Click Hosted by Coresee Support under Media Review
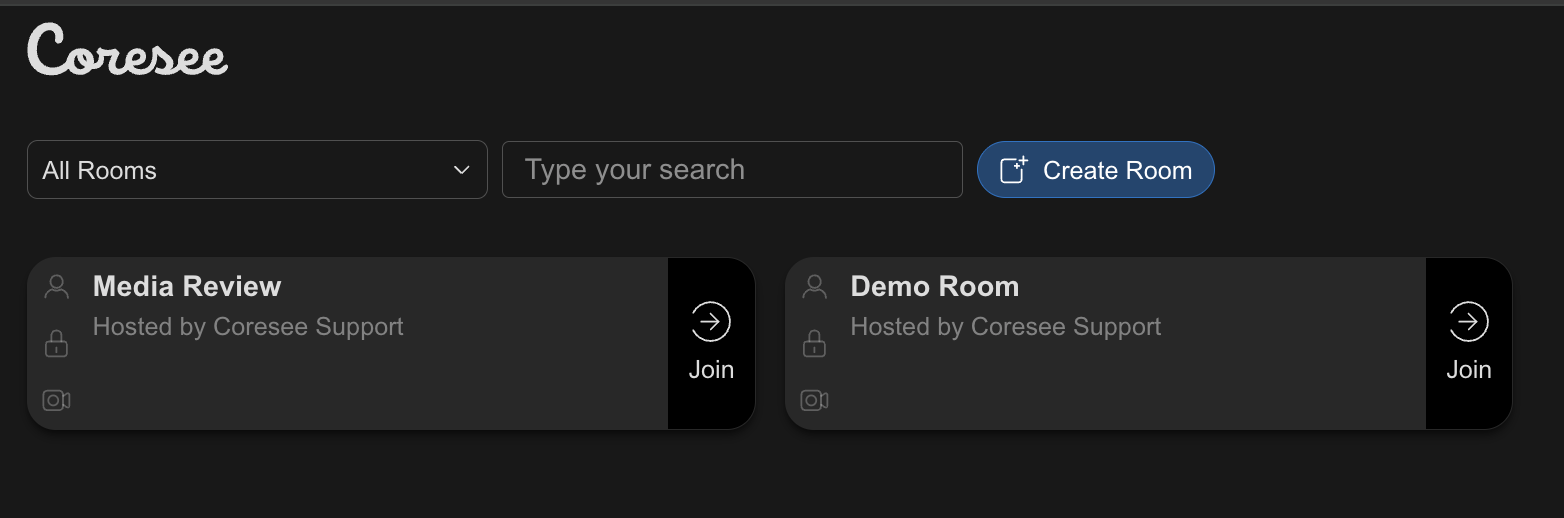This screenshot has width=1564, height=518. (x=248, y=327)
